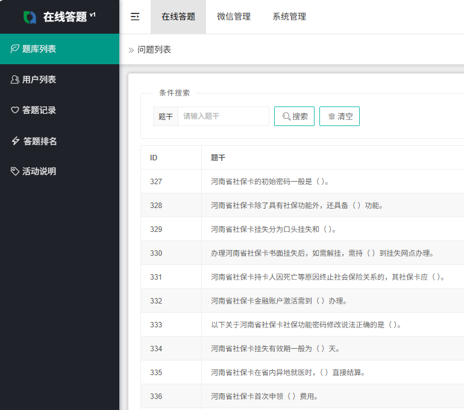This screenshot has width=465, height=410.
Task: Open 题库列表 in the sidebar
Action: (x=59, y=49)
